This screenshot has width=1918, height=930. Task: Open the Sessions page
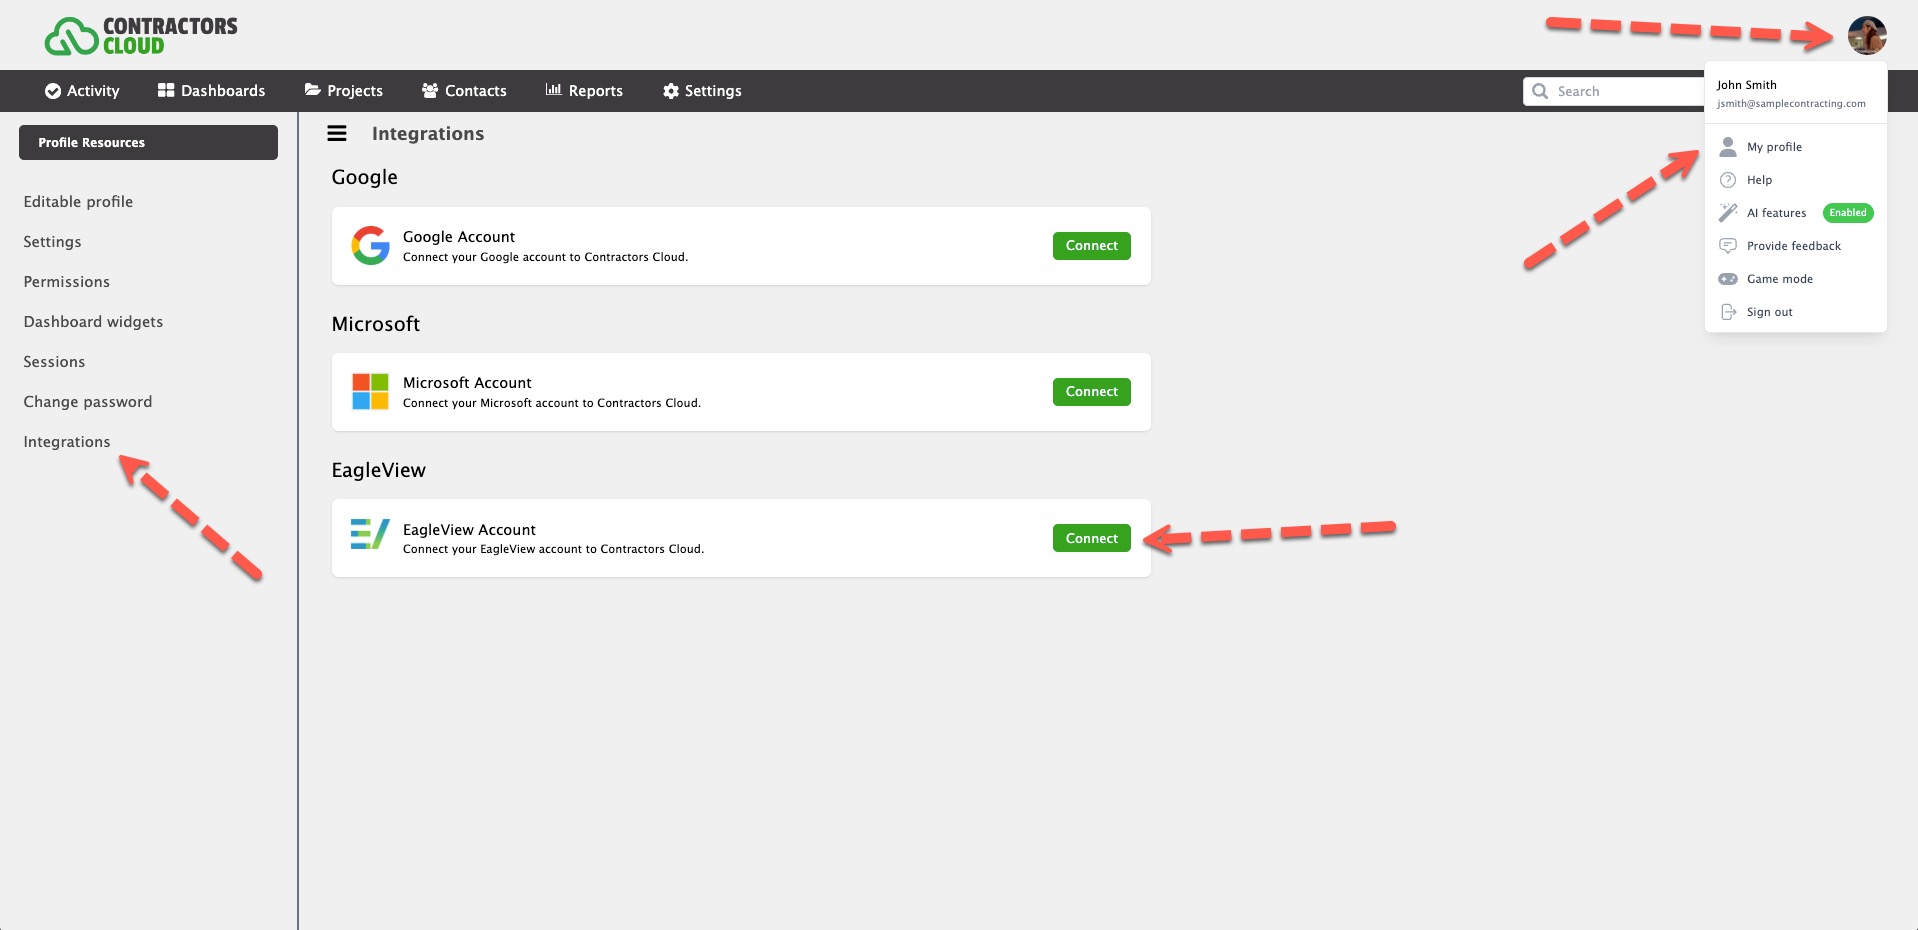click(54, 362)
